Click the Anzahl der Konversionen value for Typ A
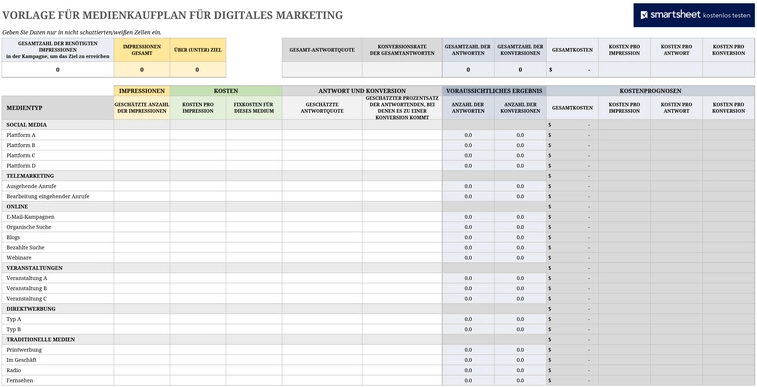The image size is (757, 387). (520, 319)
